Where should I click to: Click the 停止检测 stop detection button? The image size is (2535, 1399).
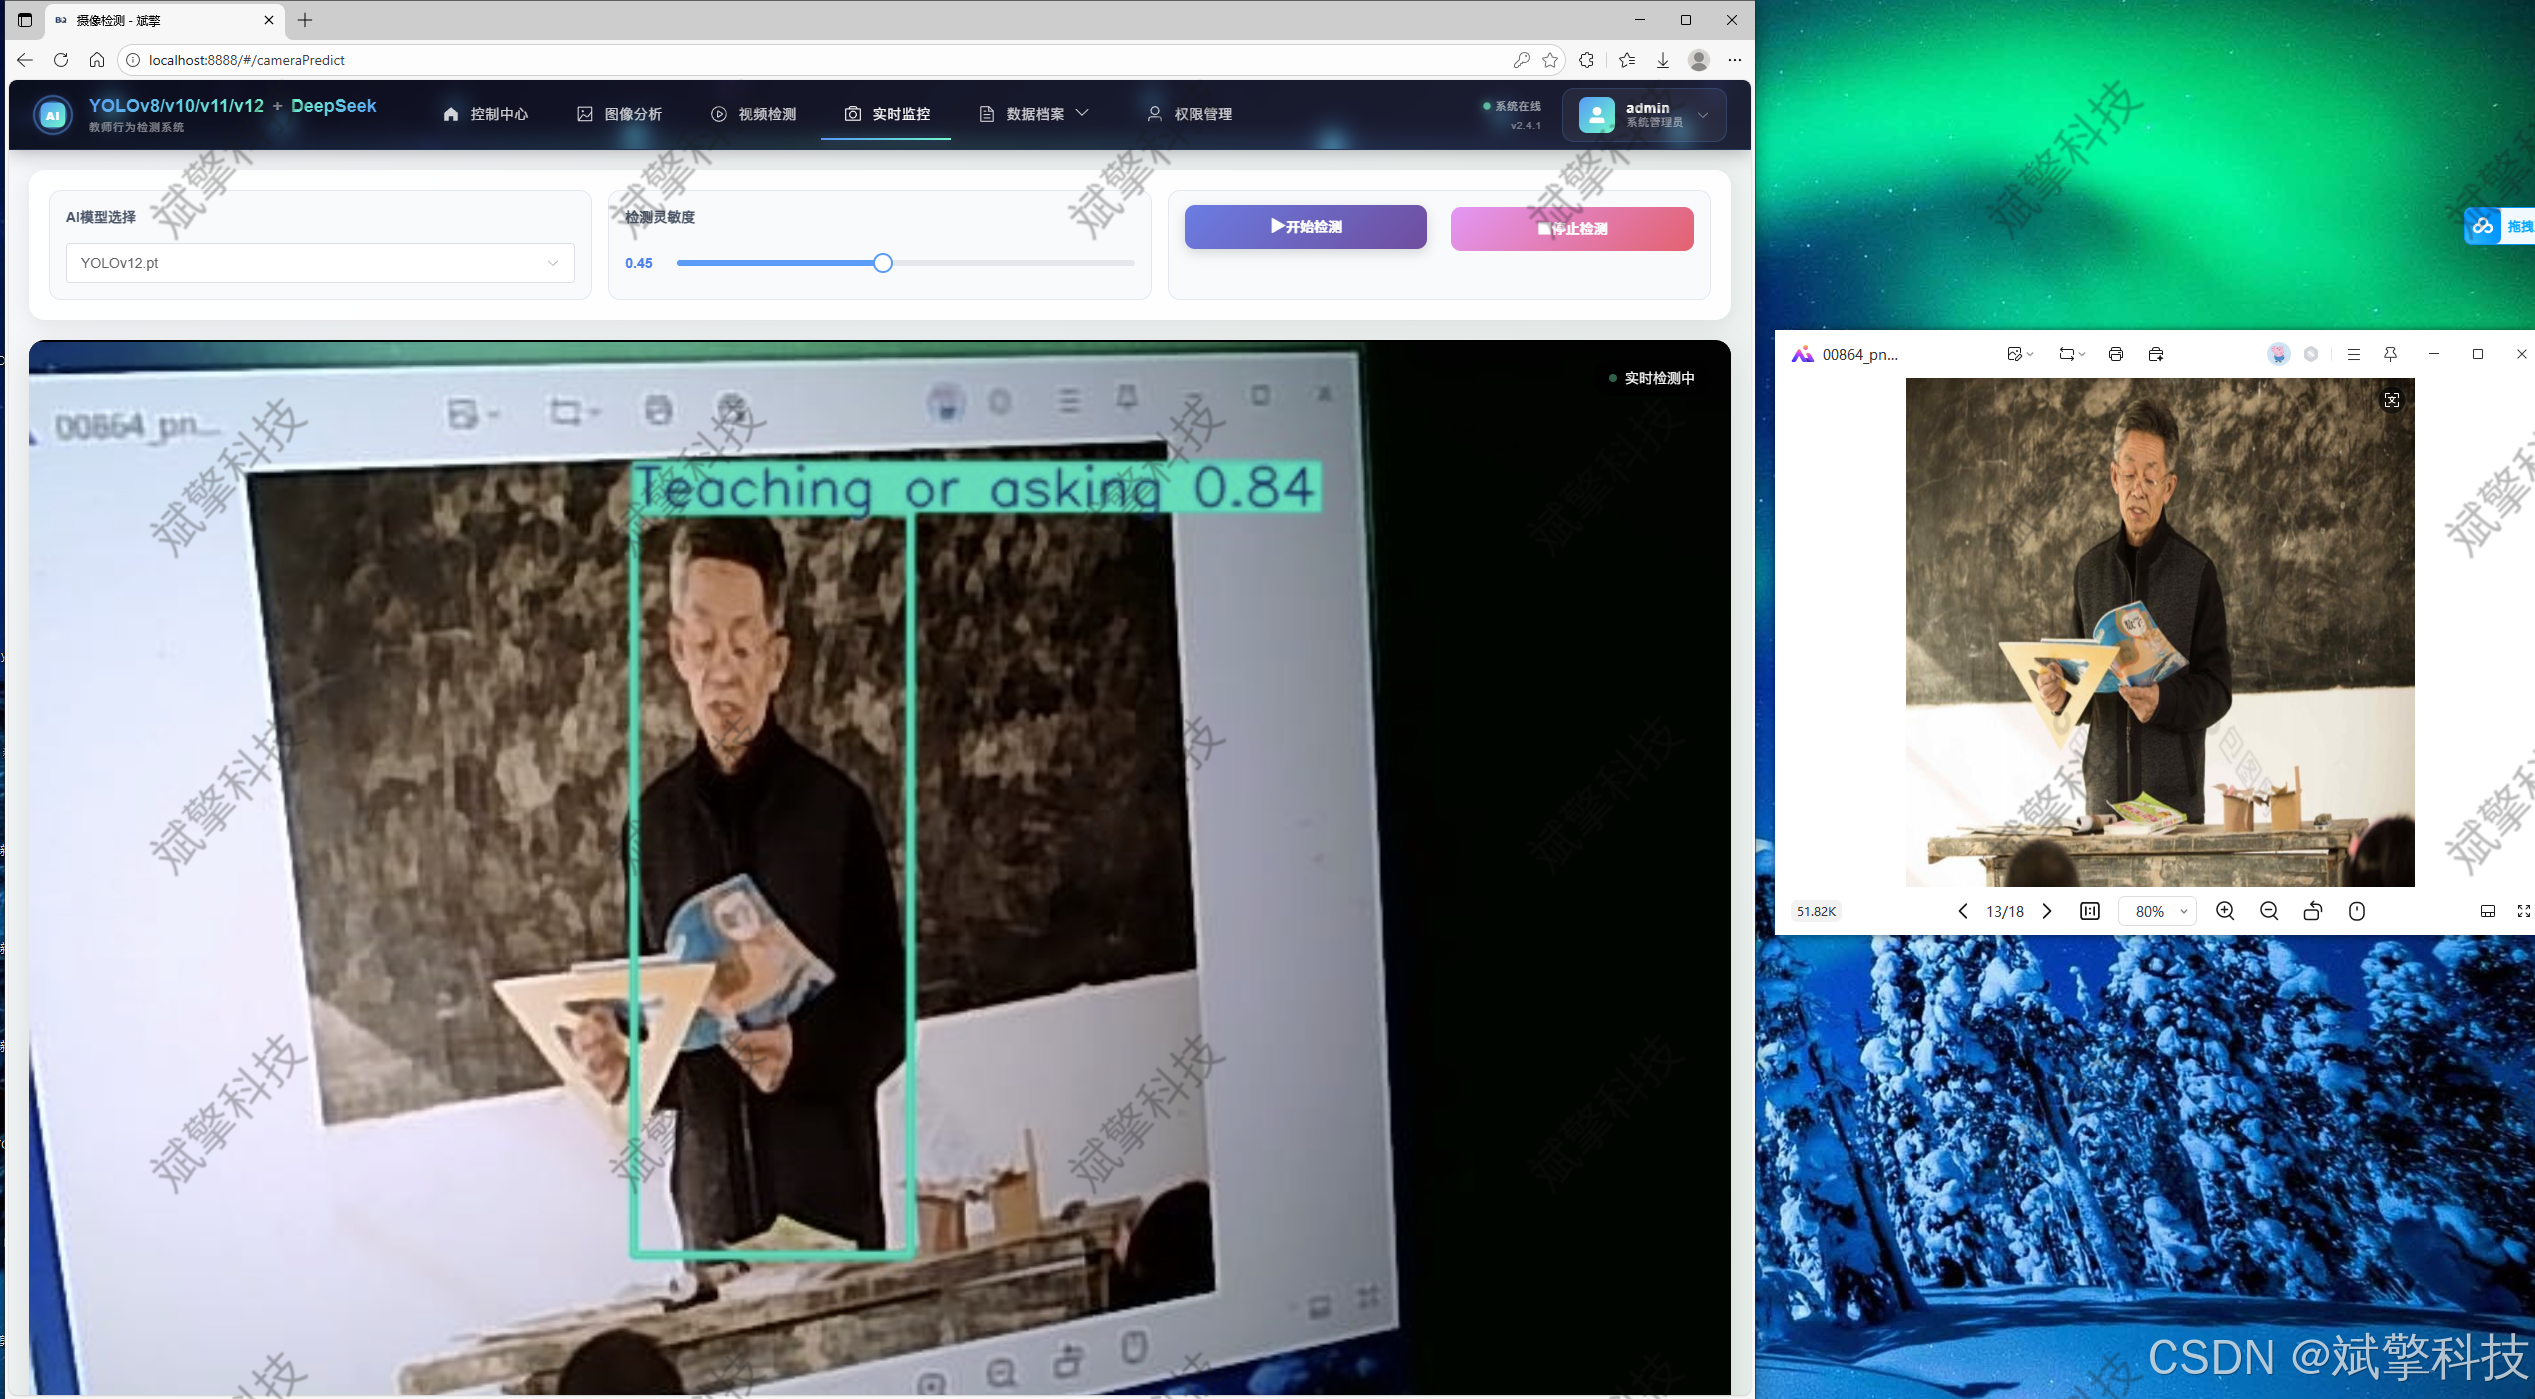pos(1571,229)
